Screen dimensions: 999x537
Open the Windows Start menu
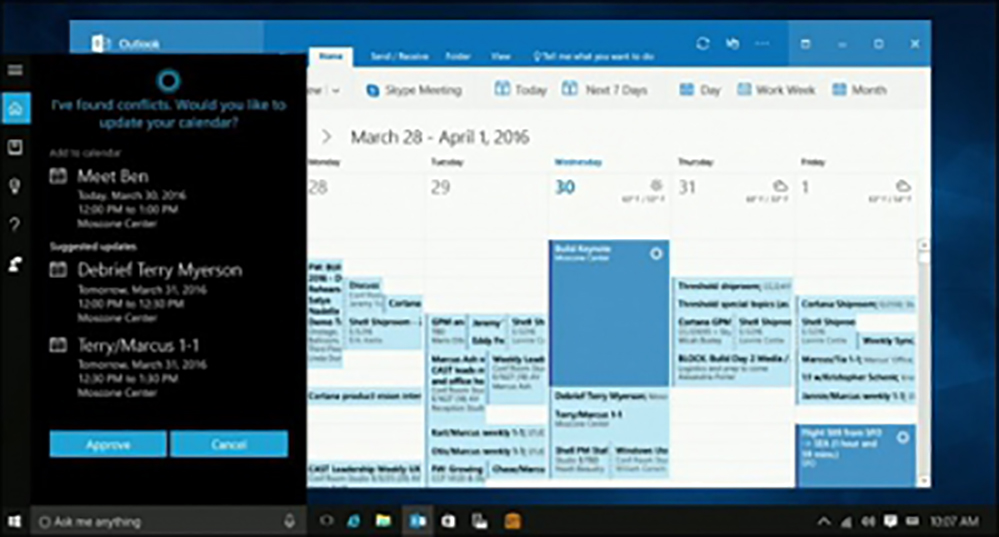click(14, 522)
